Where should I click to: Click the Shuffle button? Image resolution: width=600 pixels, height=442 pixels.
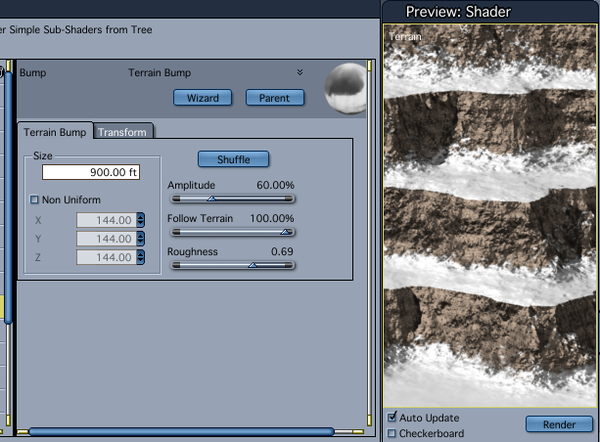point(233,159)
